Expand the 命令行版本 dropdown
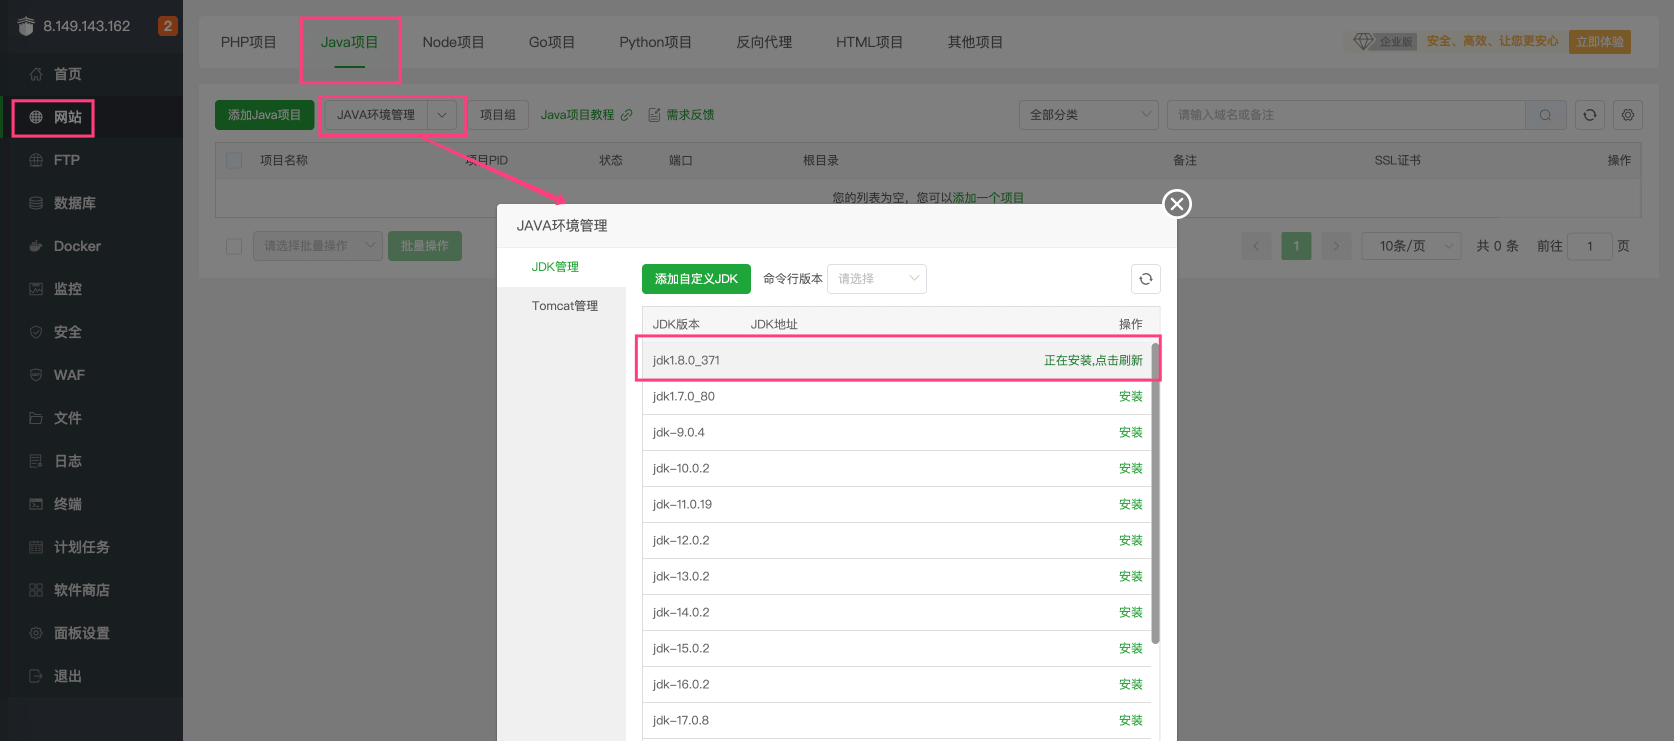The image size is (1674, 741). click(x=876, y=279)
